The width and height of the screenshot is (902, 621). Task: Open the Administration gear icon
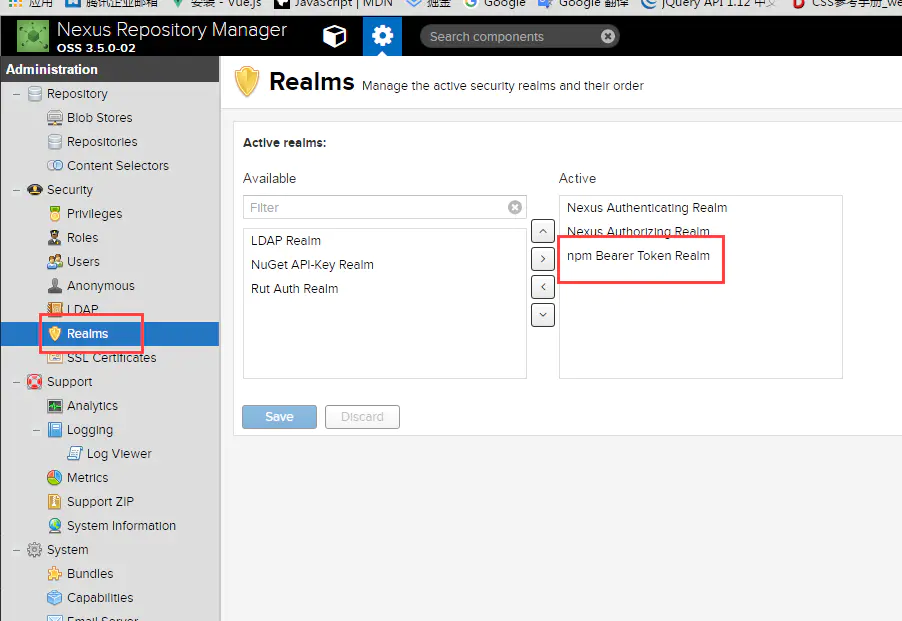coord(382,36)
